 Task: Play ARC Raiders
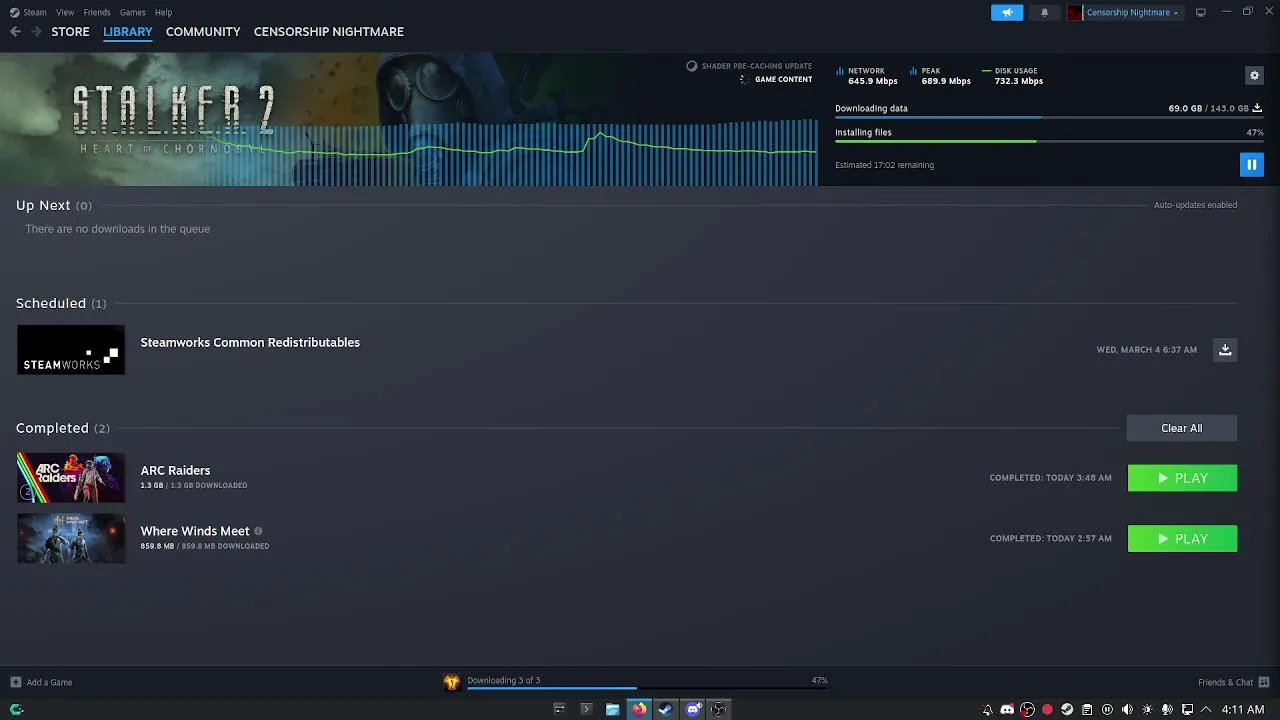pyautogui.click(x=1182, y=478)
